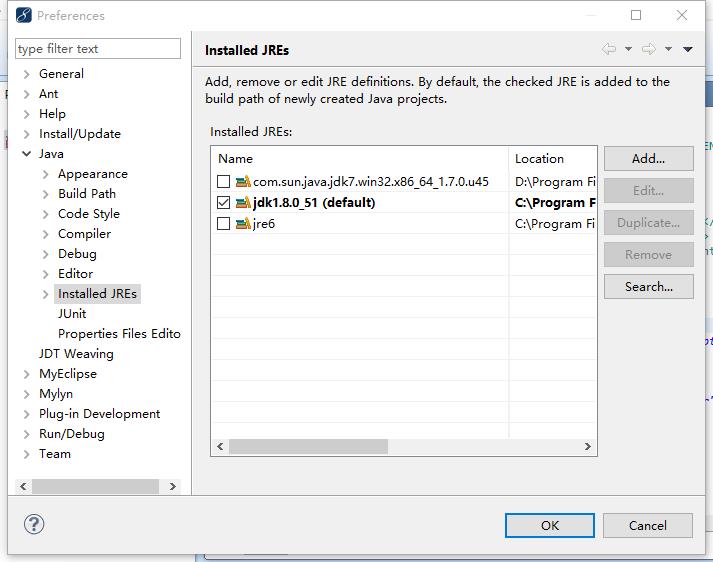Select JUnit in the preferences tree
Image resolution: width=713 pixels, height=562 pixels.
pyautogui.click(x=72, y=314)
